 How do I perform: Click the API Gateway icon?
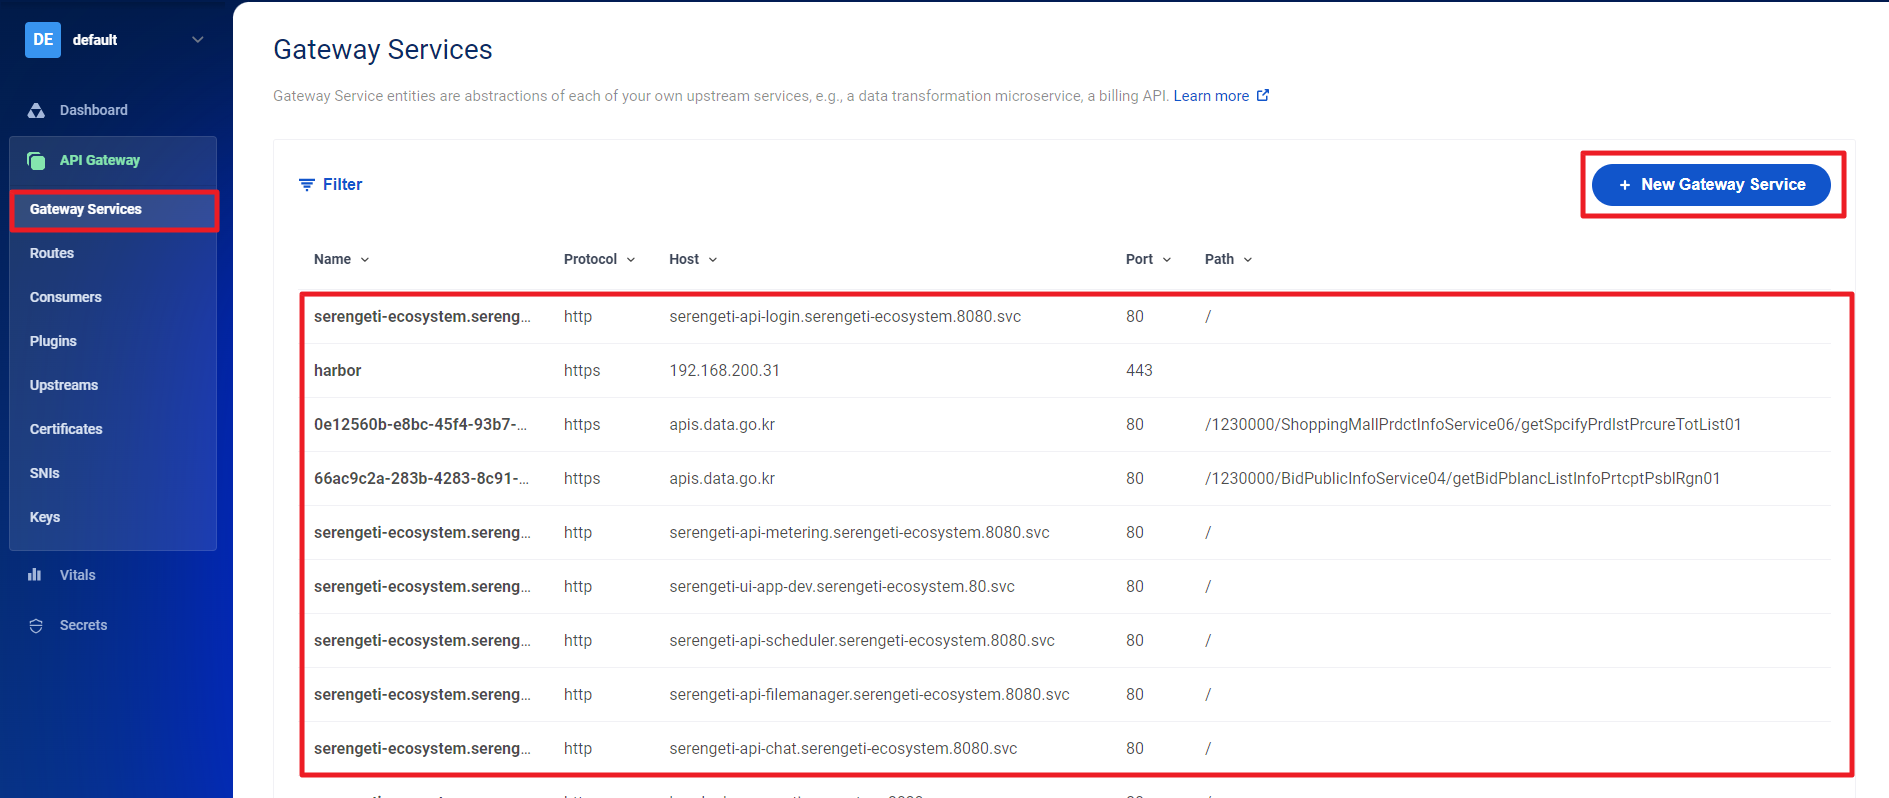coord(36,161)
